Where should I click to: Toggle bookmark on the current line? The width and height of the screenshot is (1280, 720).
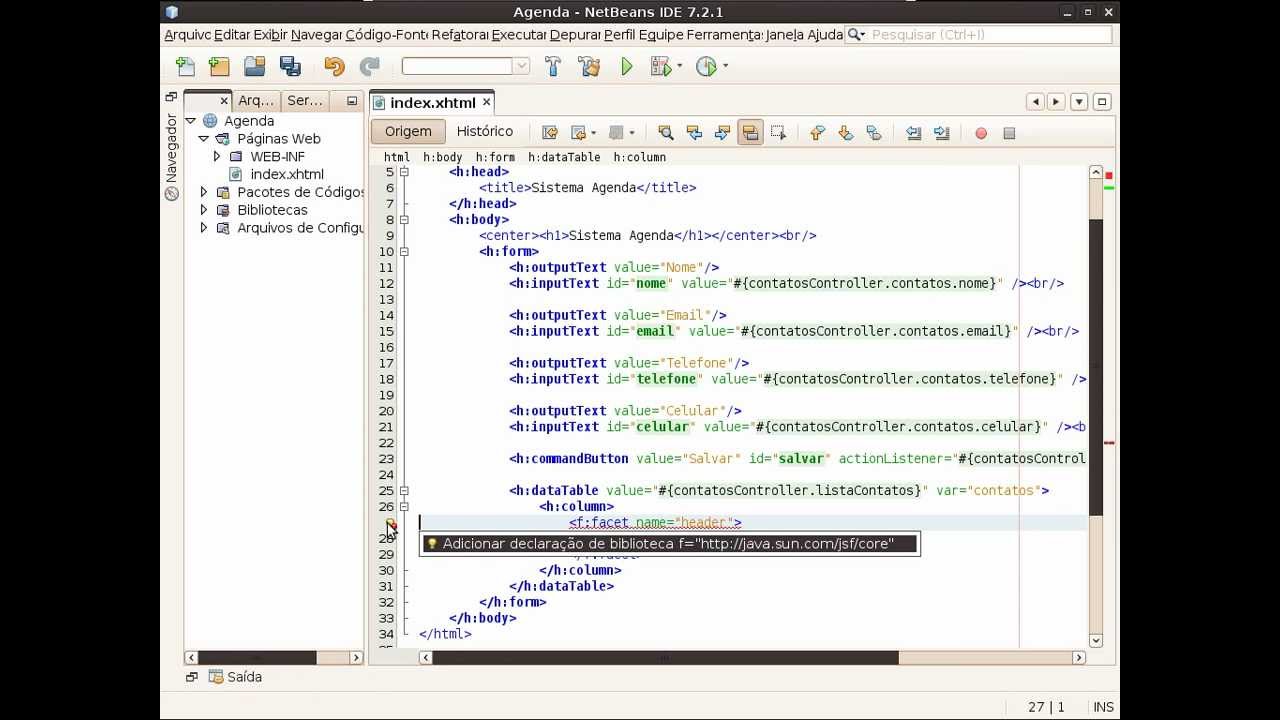pyautogui.click(x=873, y=132)
